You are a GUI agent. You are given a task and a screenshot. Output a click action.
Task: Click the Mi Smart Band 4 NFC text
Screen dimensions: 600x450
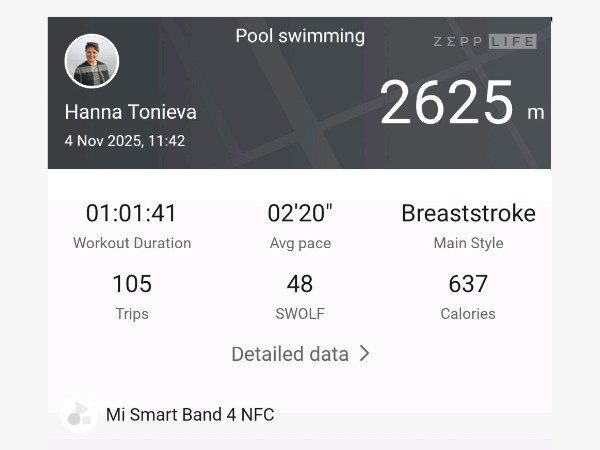pyautogui.click(x=190, y=414)
